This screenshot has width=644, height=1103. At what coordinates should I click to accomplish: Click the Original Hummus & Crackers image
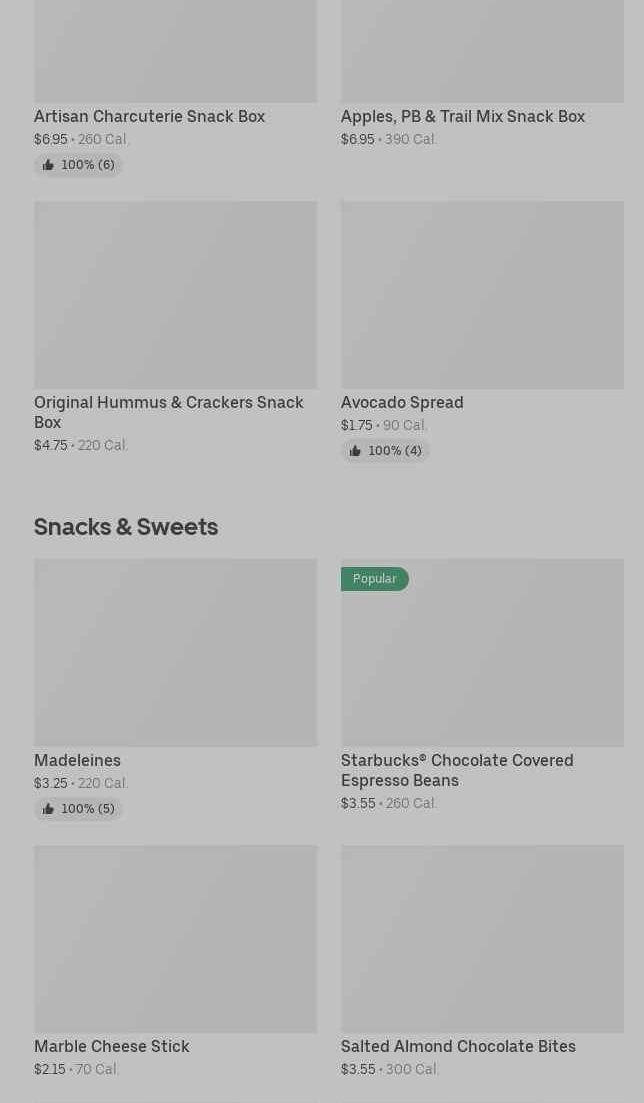tap(175, 294)
